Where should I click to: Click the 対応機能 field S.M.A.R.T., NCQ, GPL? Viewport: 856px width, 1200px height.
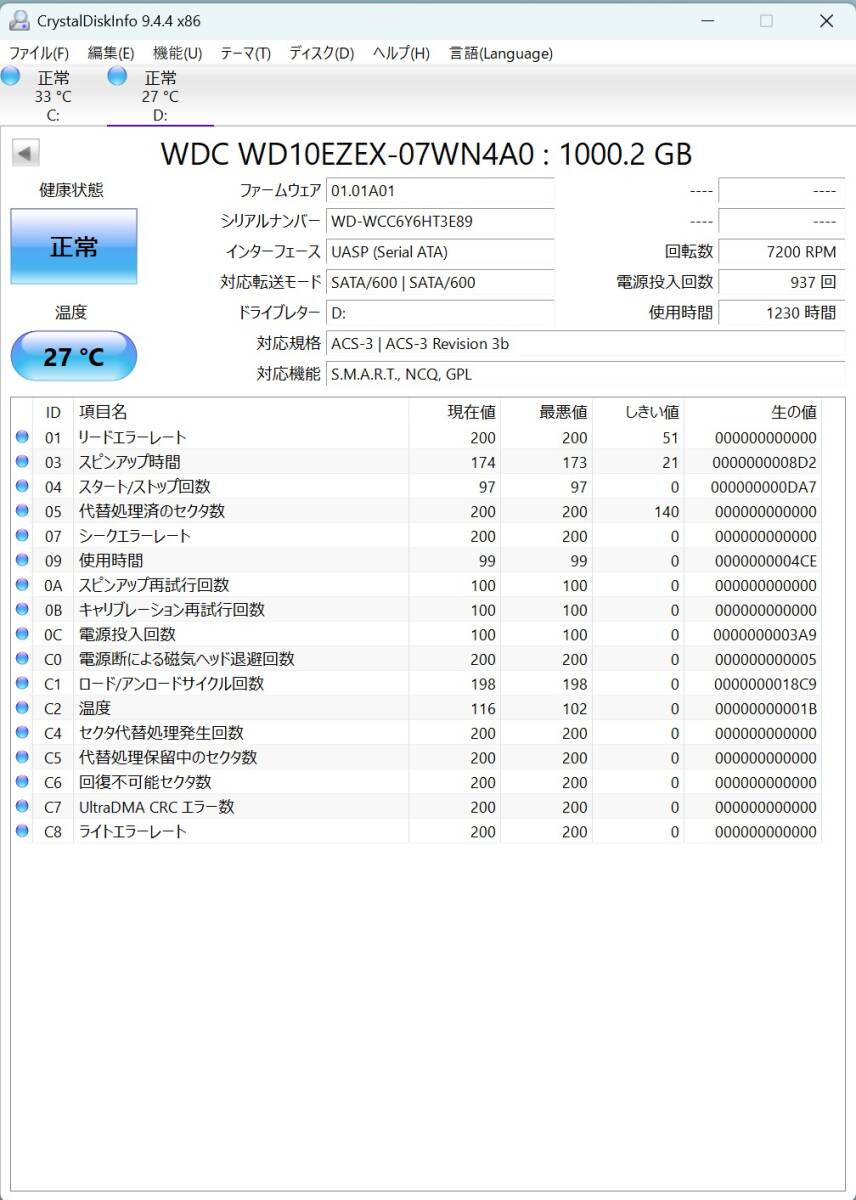click(585, 374)
